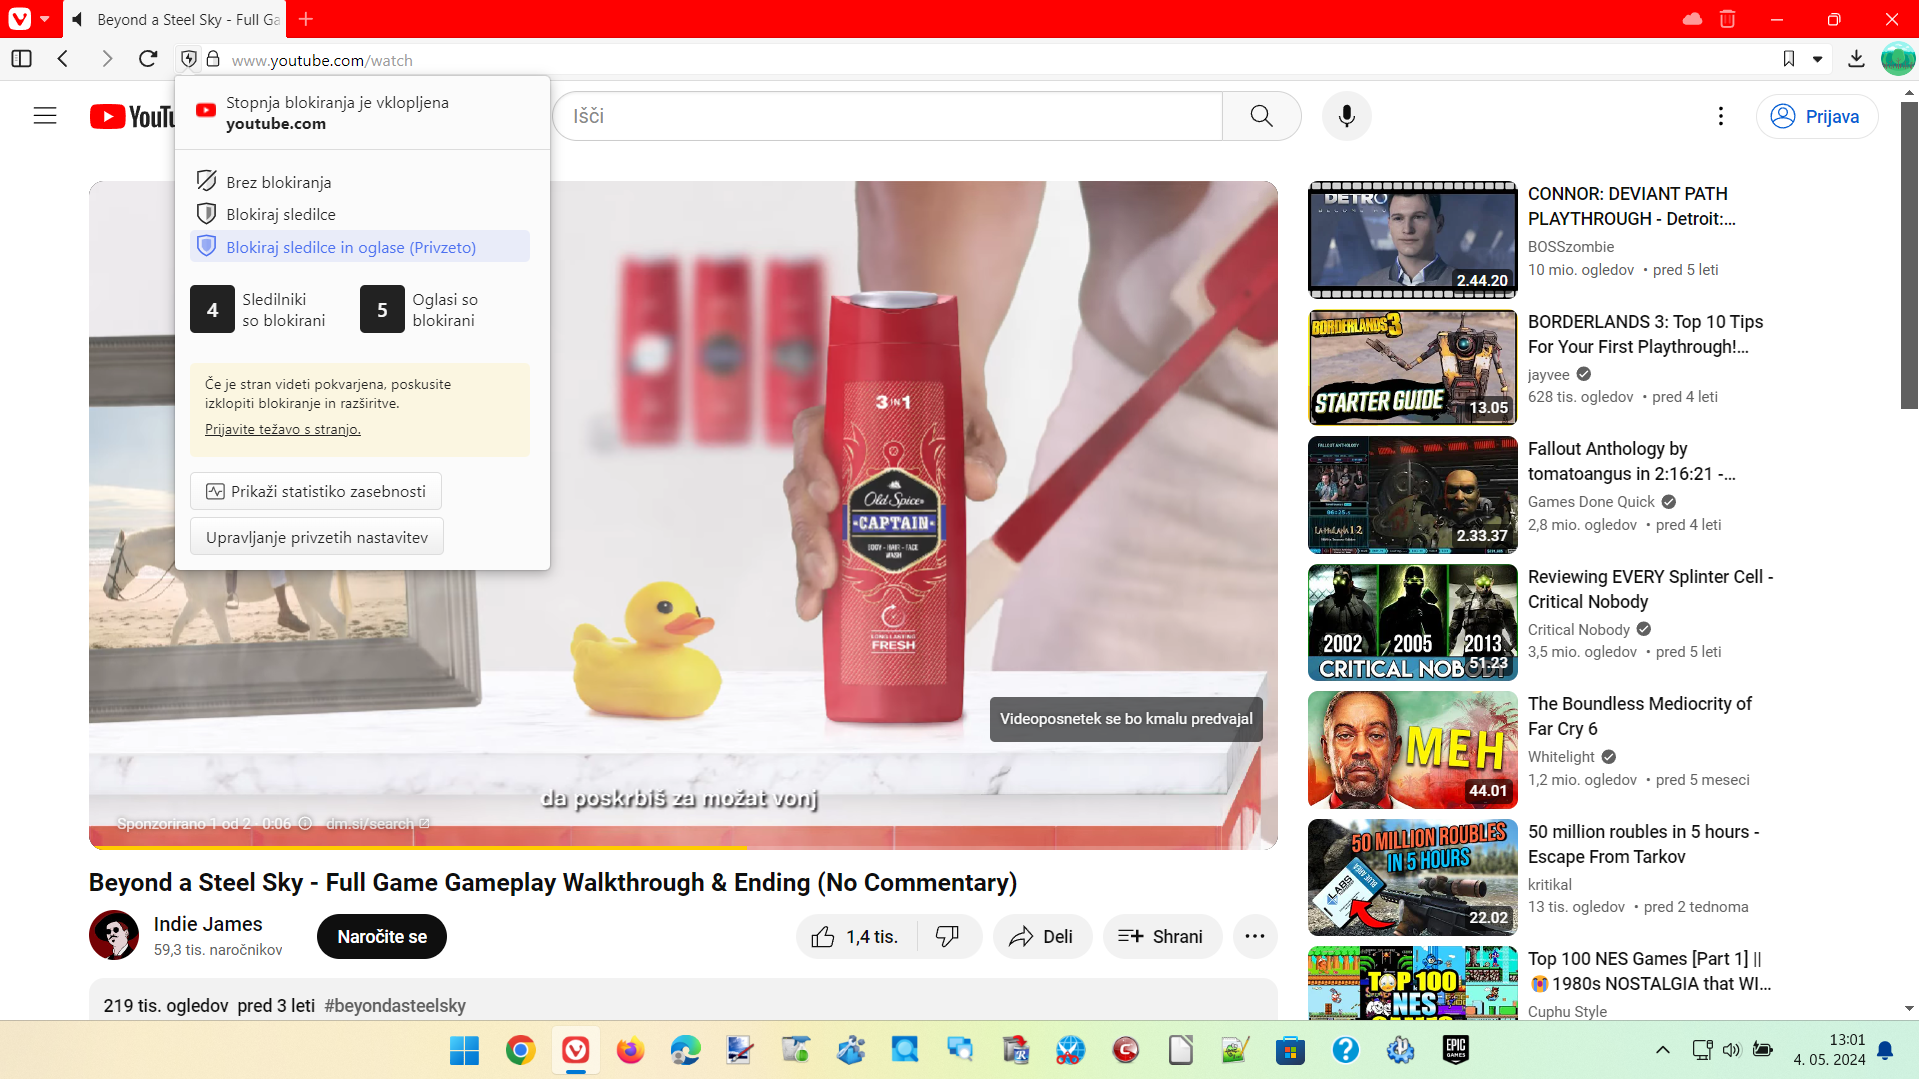Screen dimensions: 1919x1079
Task: Open Far Cry 6 MEH thumbnail
Action: point(1412,750)
